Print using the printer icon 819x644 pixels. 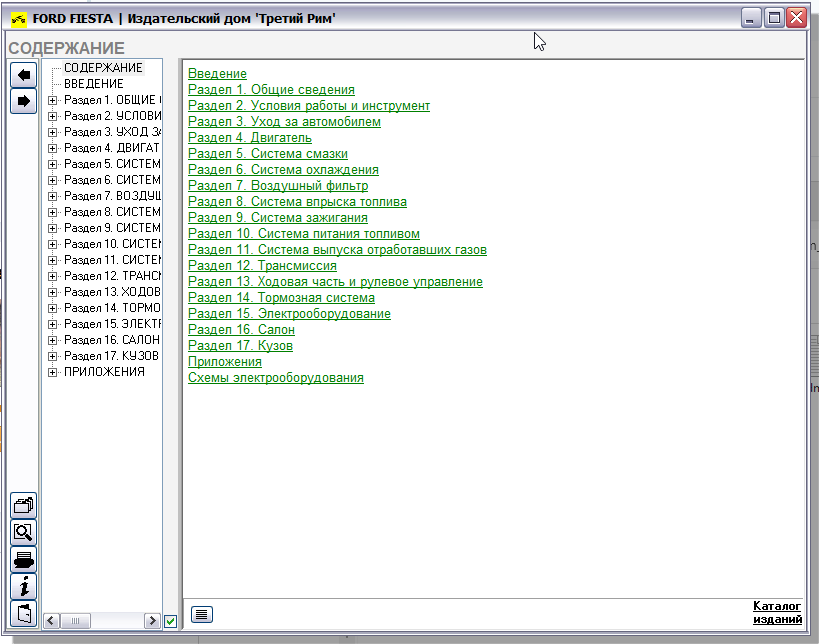pos(24,559)
